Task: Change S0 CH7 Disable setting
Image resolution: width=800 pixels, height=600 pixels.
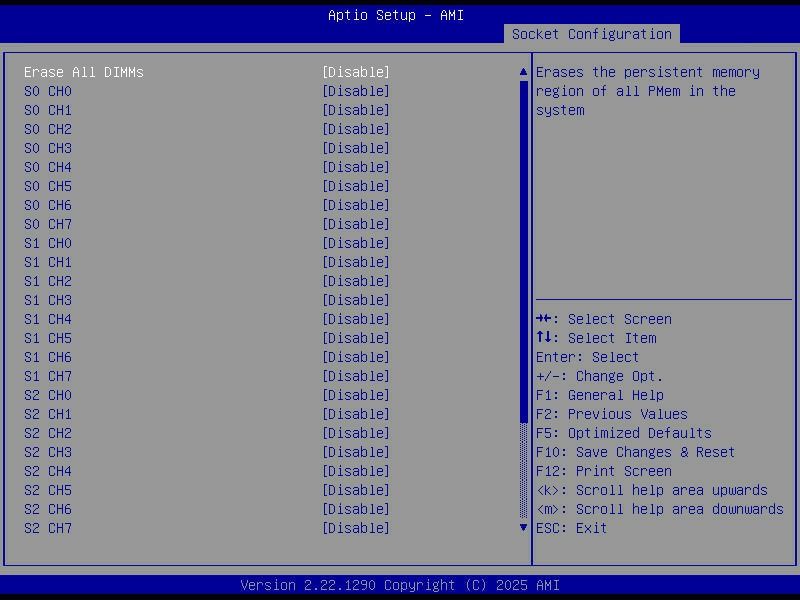Action: [x=356, y=224]
